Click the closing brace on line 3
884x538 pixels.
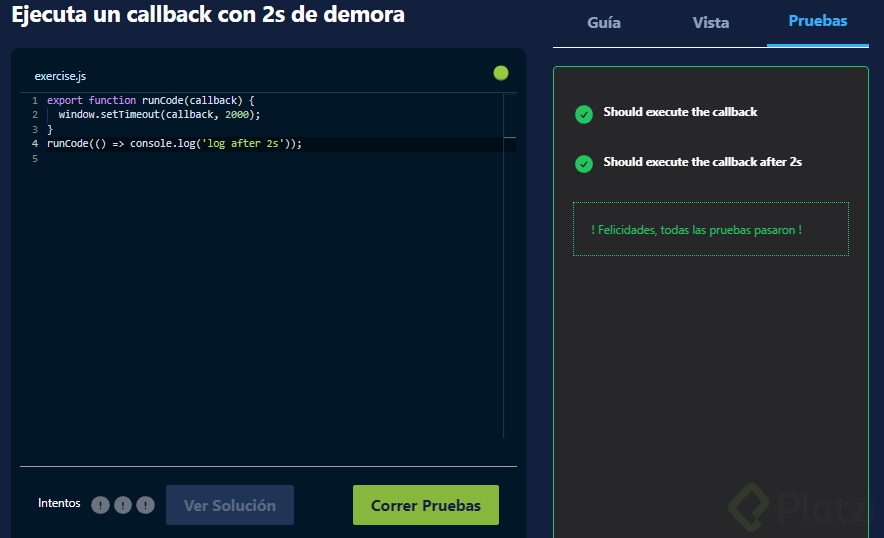click(50, 129)
